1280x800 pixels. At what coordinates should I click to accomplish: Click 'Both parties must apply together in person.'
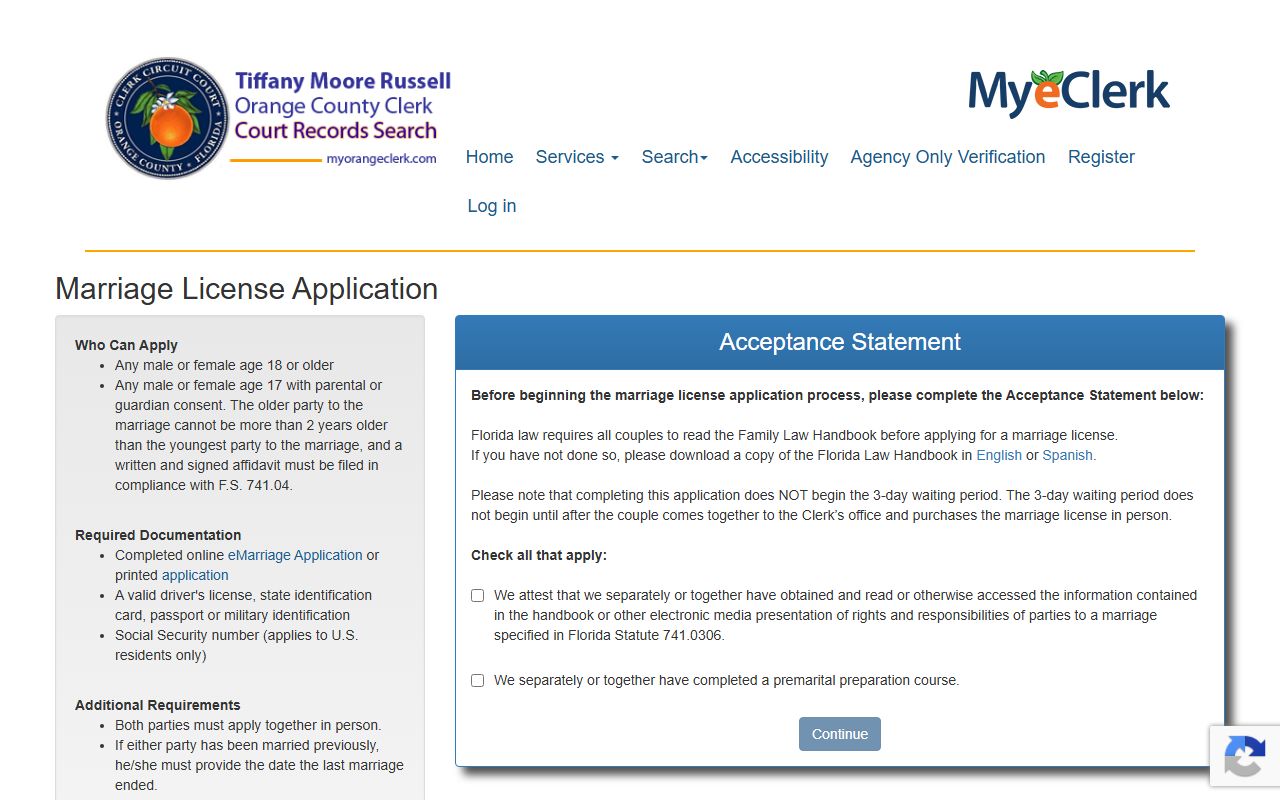(x=248, y=725)
